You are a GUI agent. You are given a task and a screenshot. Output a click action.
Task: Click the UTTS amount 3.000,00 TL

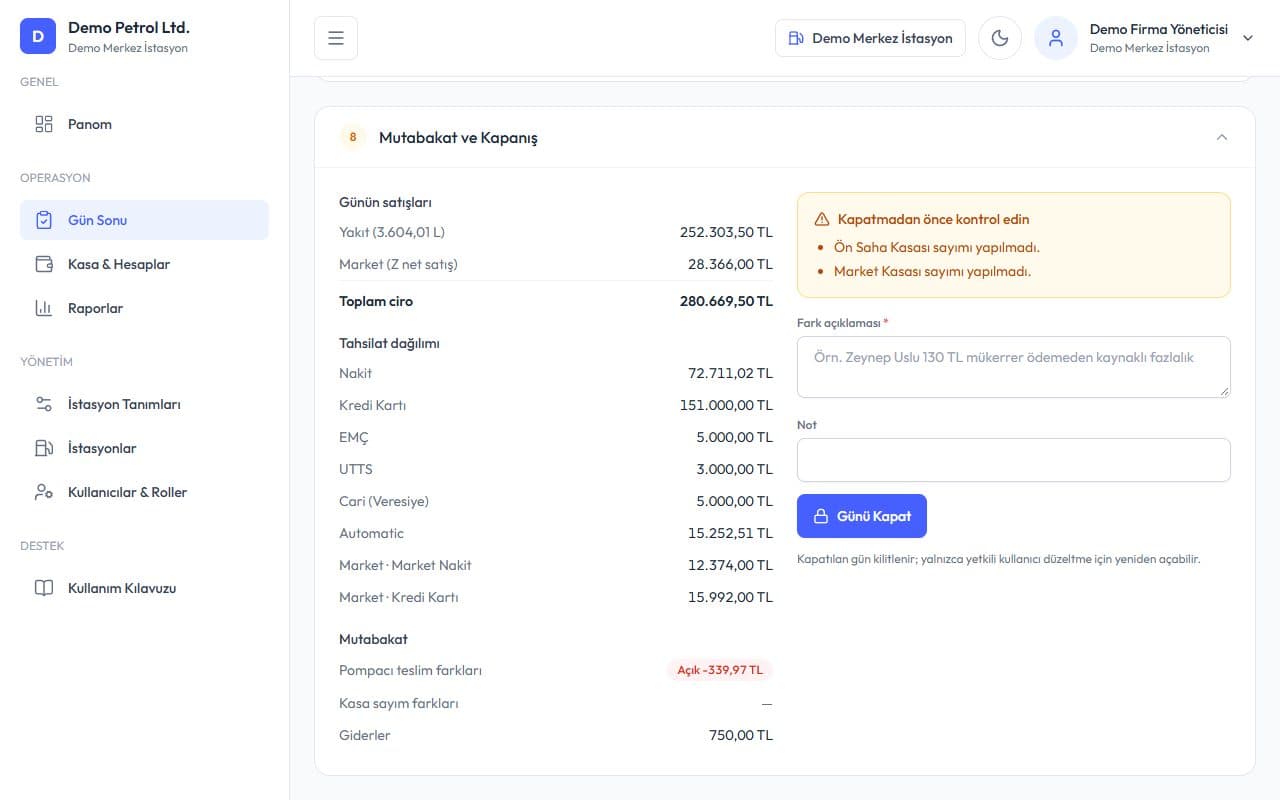coord(735,469)
